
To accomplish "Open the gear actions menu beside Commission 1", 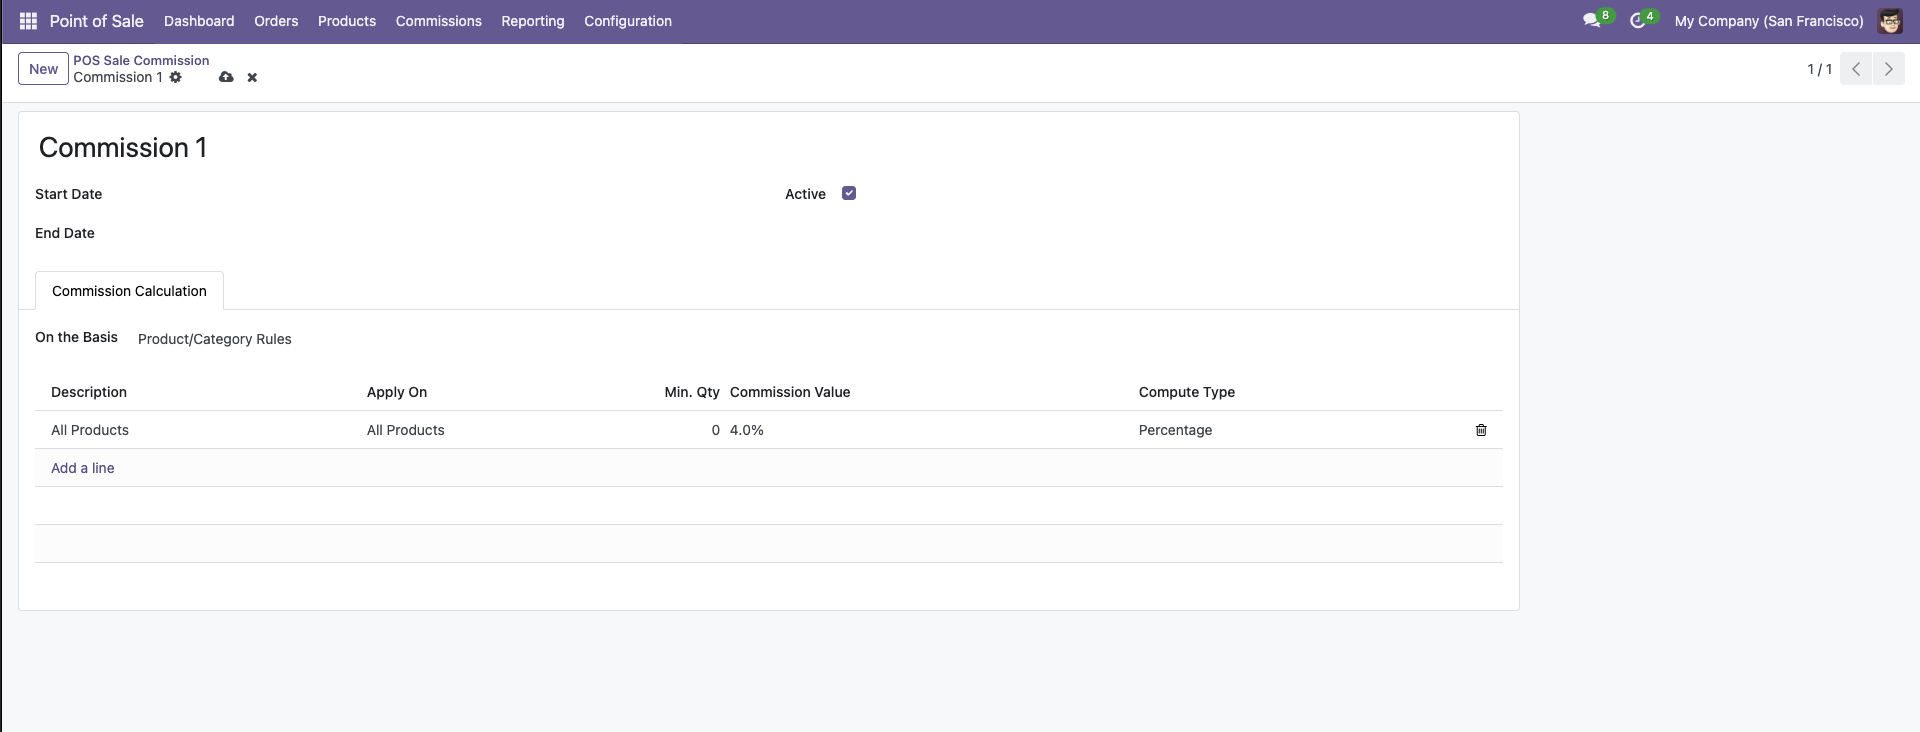I will (176, 77).
